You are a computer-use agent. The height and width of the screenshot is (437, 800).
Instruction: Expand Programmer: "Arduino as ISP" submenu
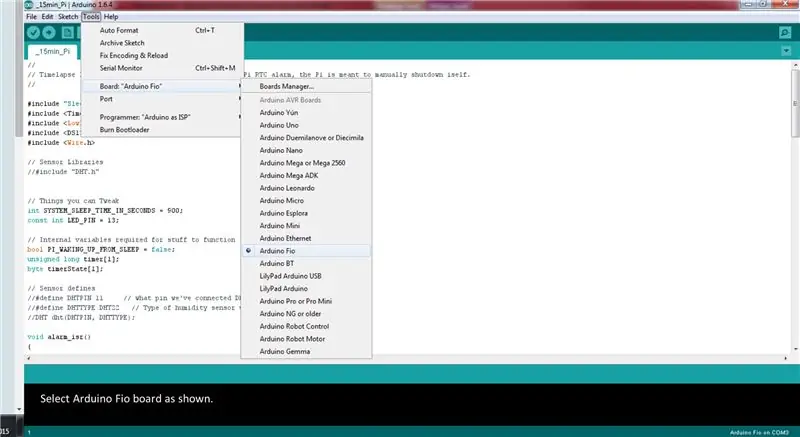coord(162,117)
